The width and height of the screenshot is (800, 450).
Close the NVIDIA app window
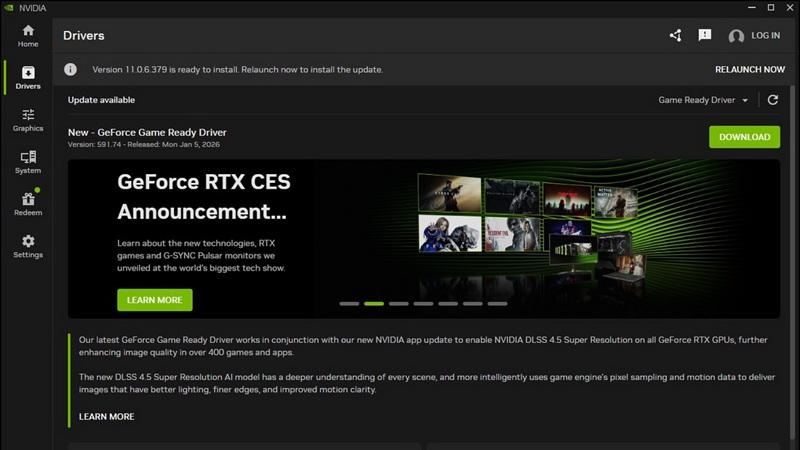790,8
